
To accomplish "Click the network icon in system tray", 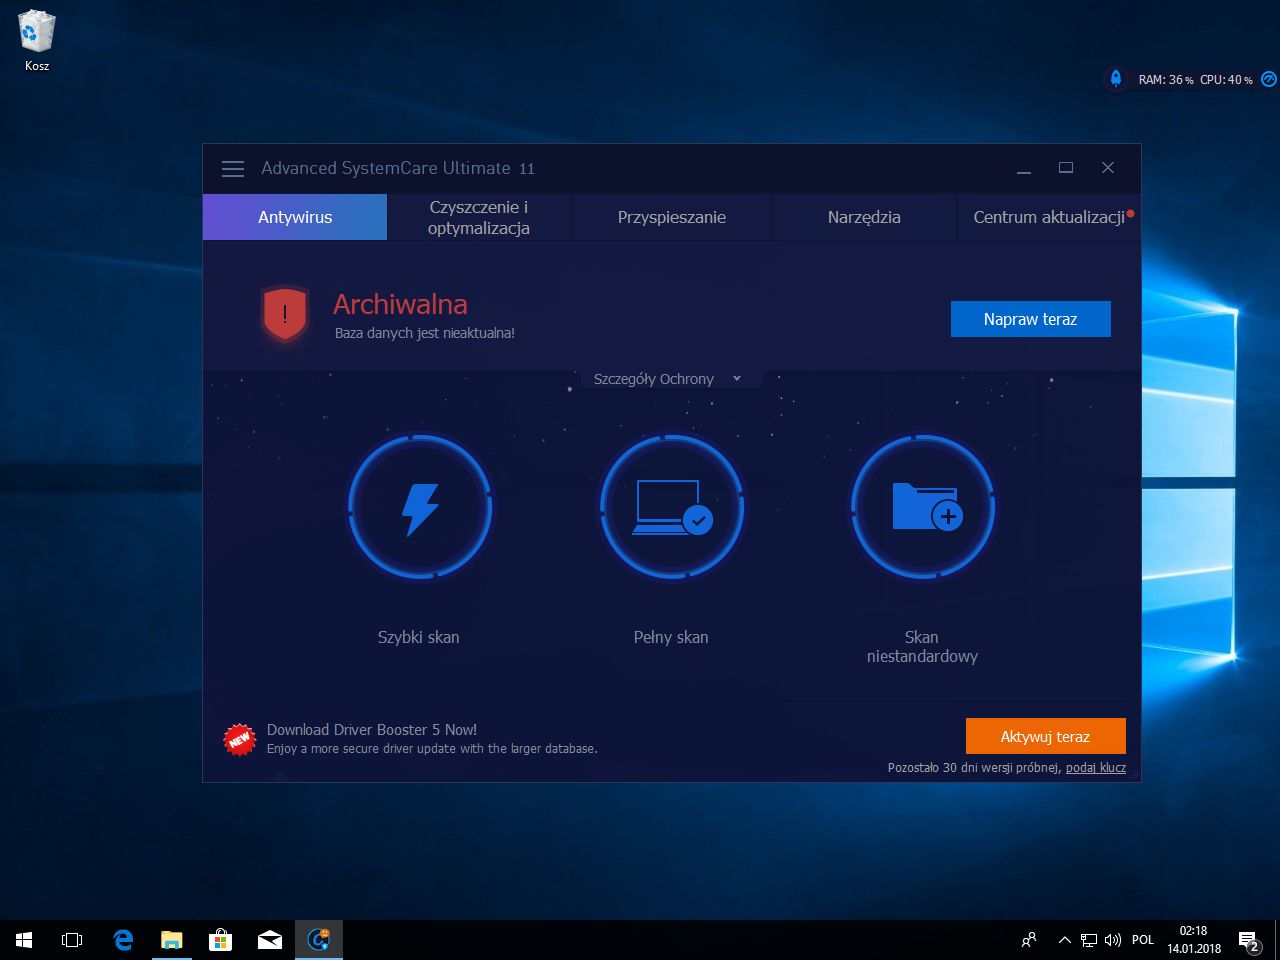I will click(1089, 940).
